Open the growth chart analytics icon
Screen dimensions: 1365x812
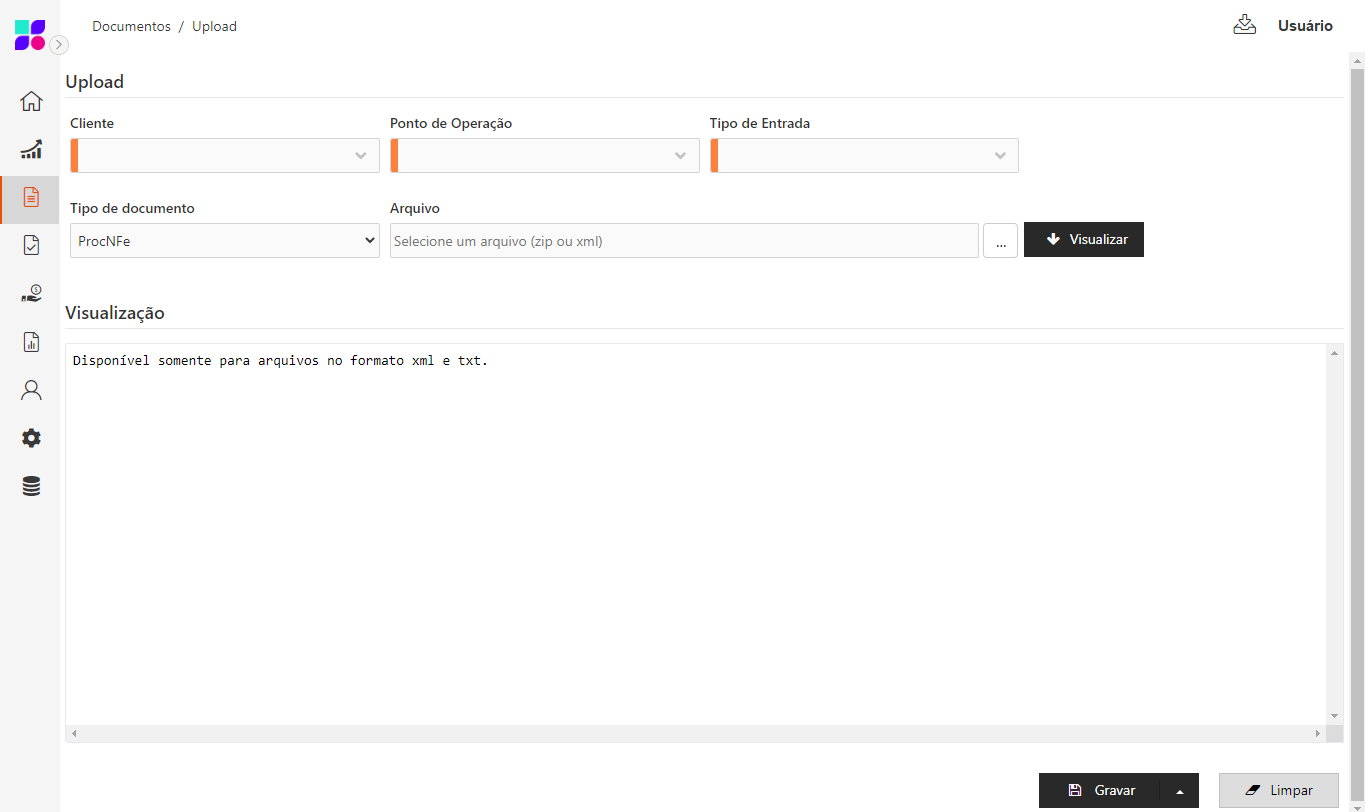click(x=31, y=150)
